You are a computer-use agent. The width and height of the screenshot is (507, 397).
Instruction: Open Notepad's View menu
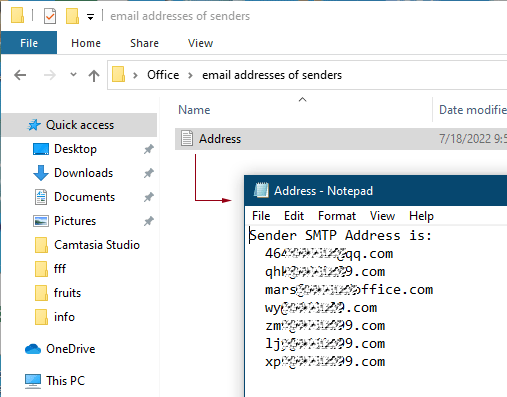(x=382, y=216)
